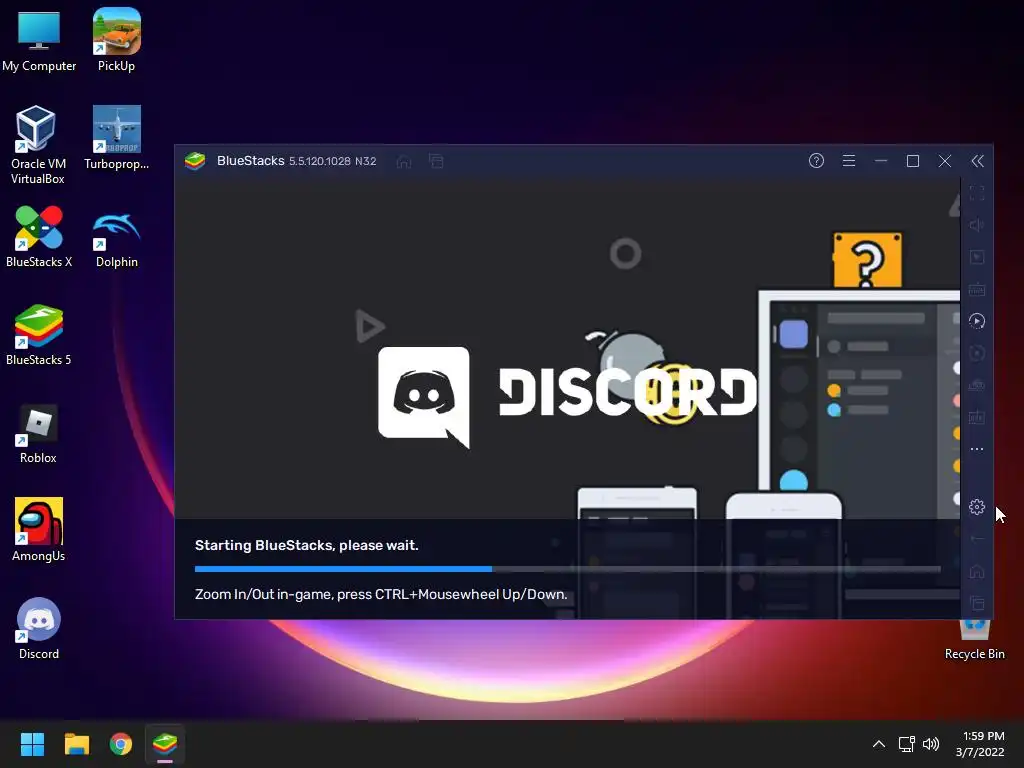The image size is (1024, 768).
Task: Open the BlueStacks help question-mark icon
Action: (x=816, y=161)
